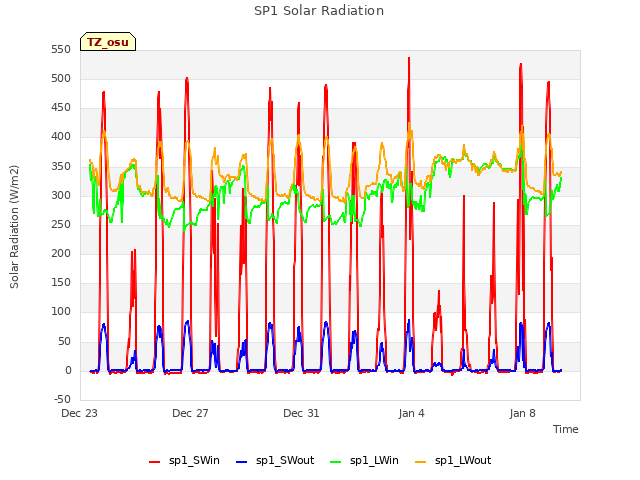
Task: Click the Dec 27 x-axis tick label
Action: pos(190,413)
